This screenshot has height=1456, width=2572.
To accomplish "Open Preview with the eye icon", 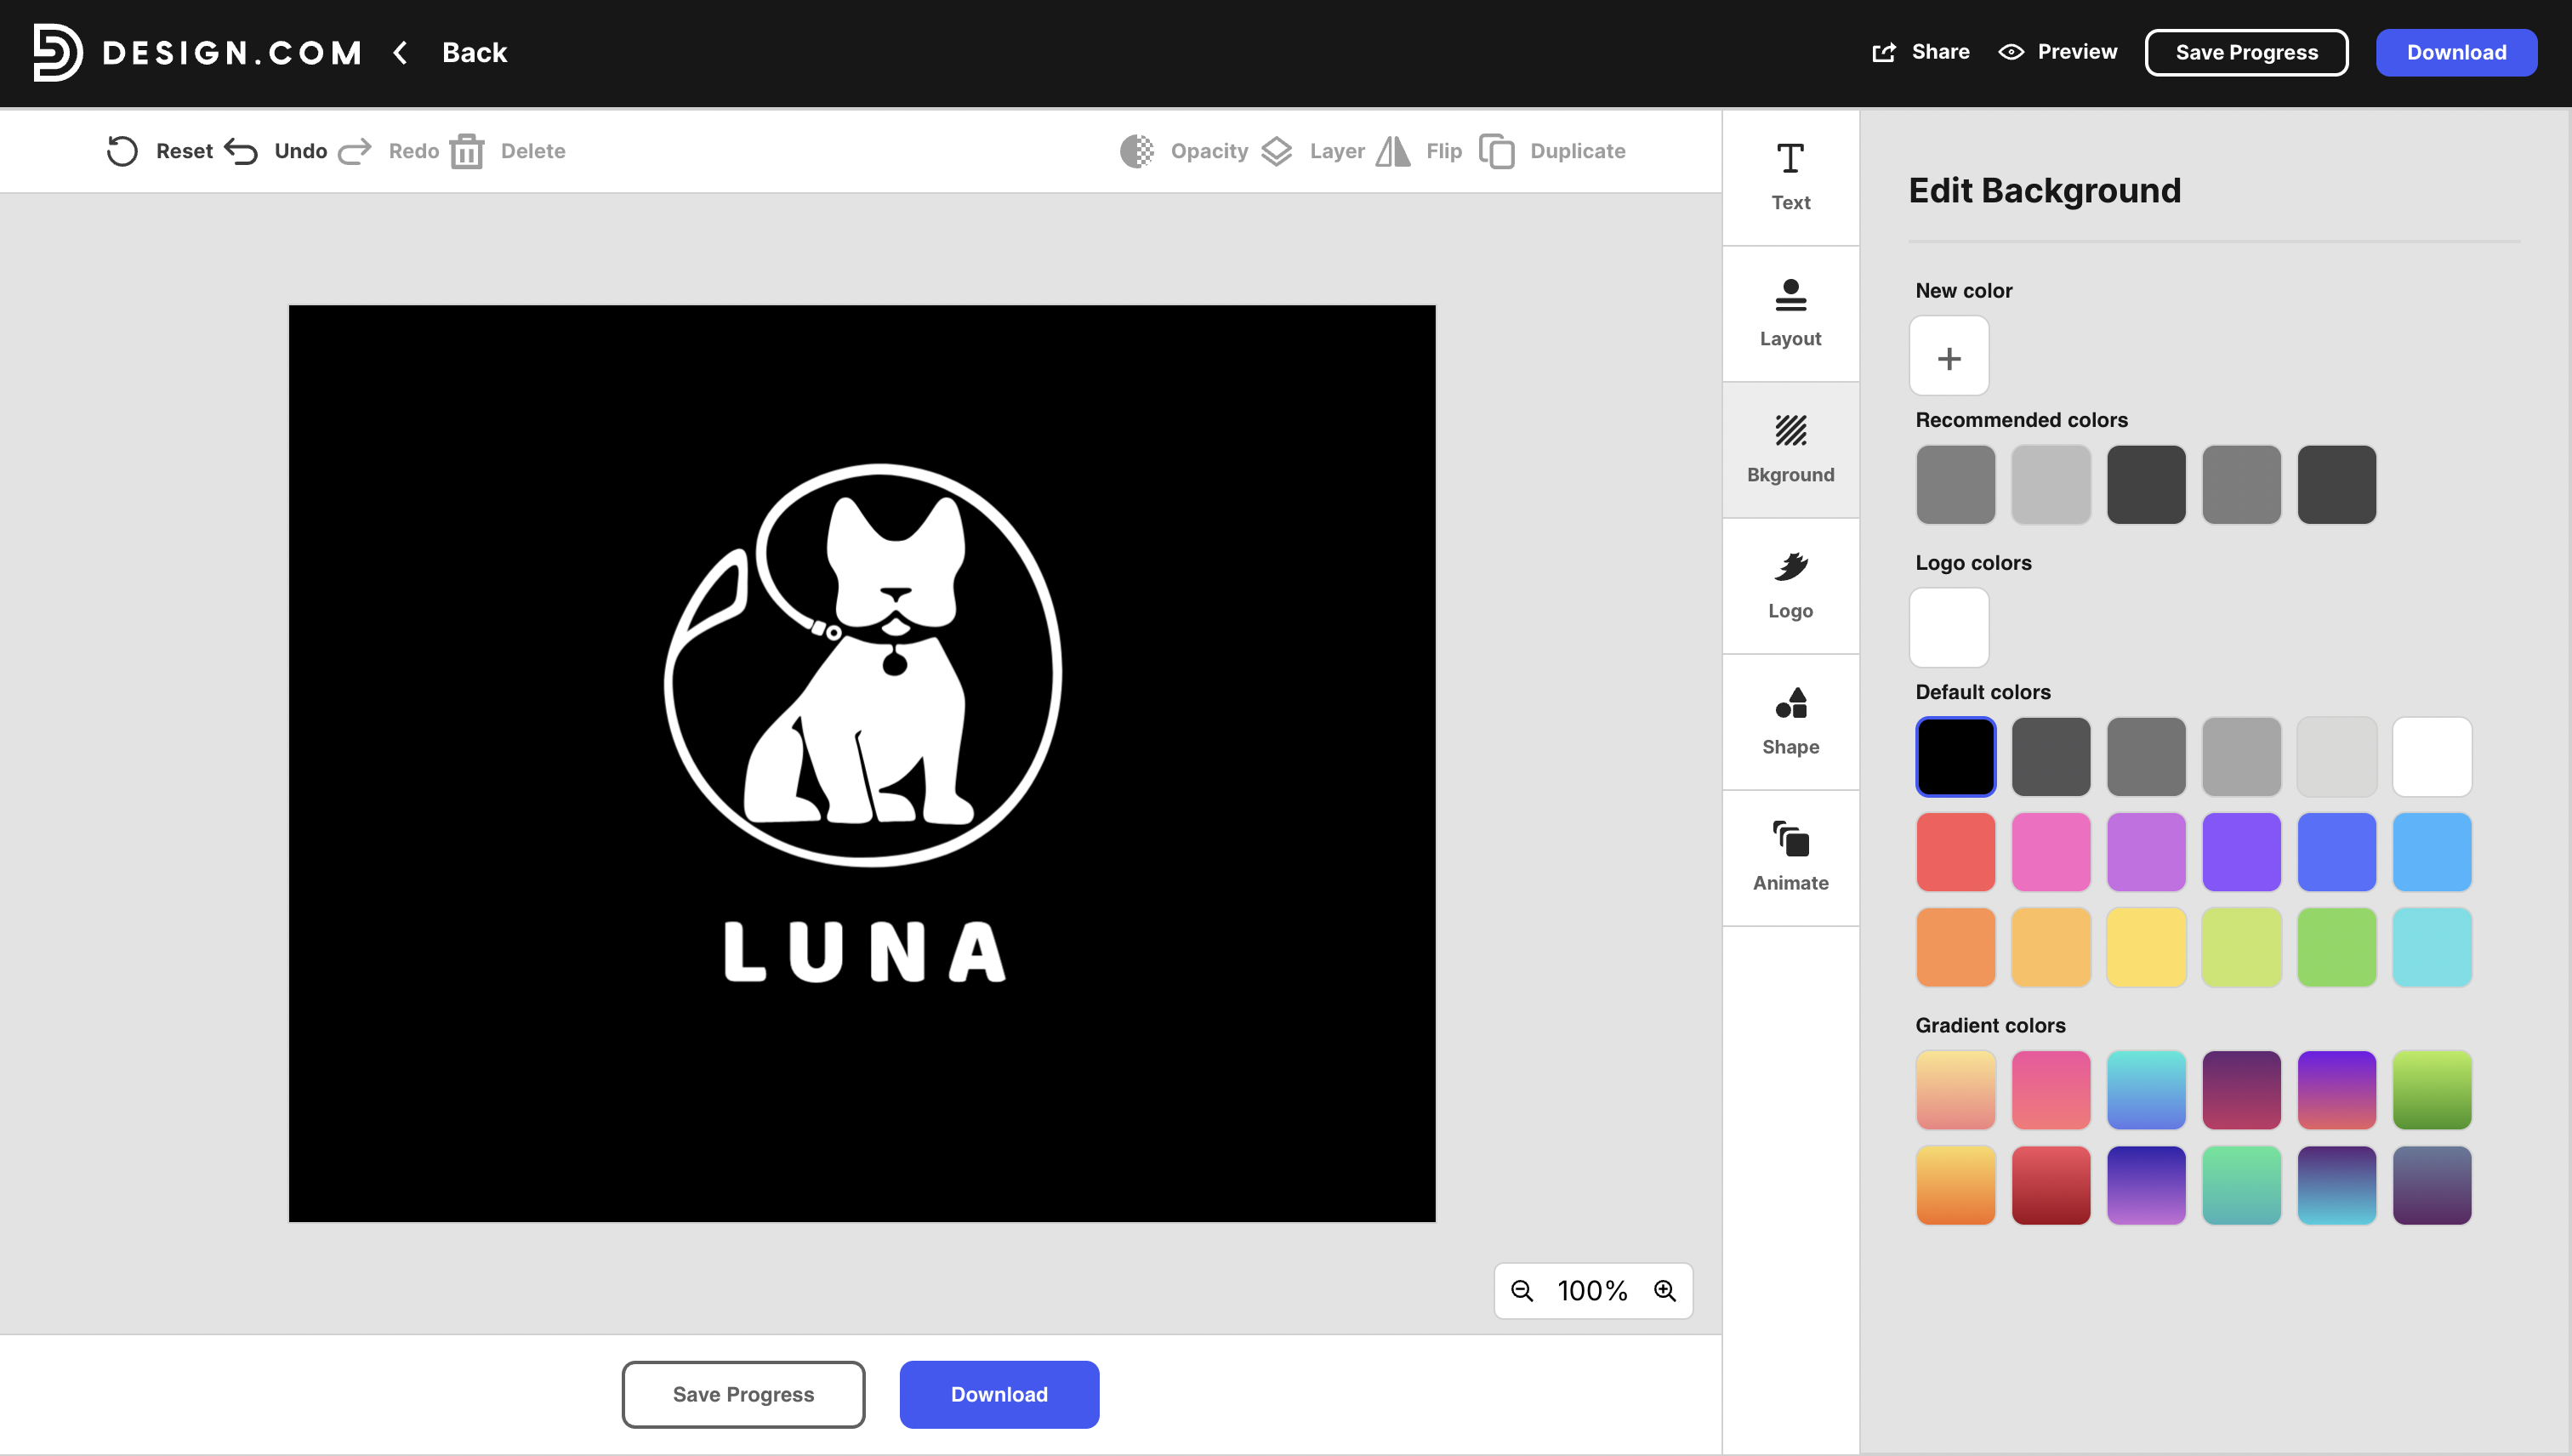I will 2011,52.
